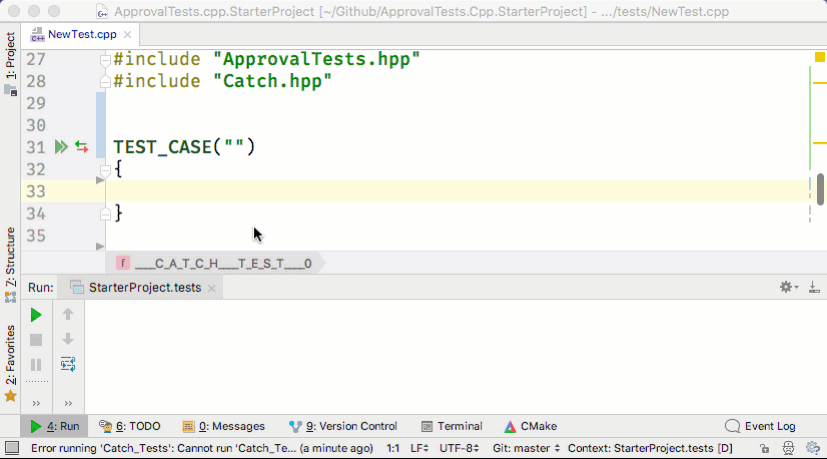Toggle soft-wrap icon in Run panel

pyautogui.click(x=68, y=364)
